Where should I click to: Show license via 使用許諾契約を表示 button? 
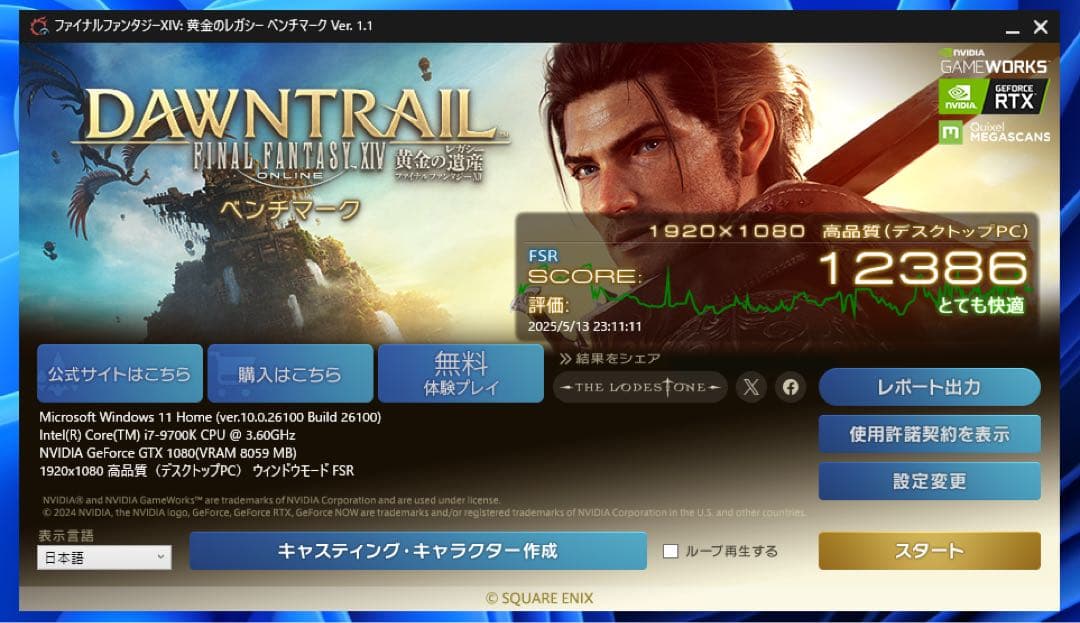929,434
